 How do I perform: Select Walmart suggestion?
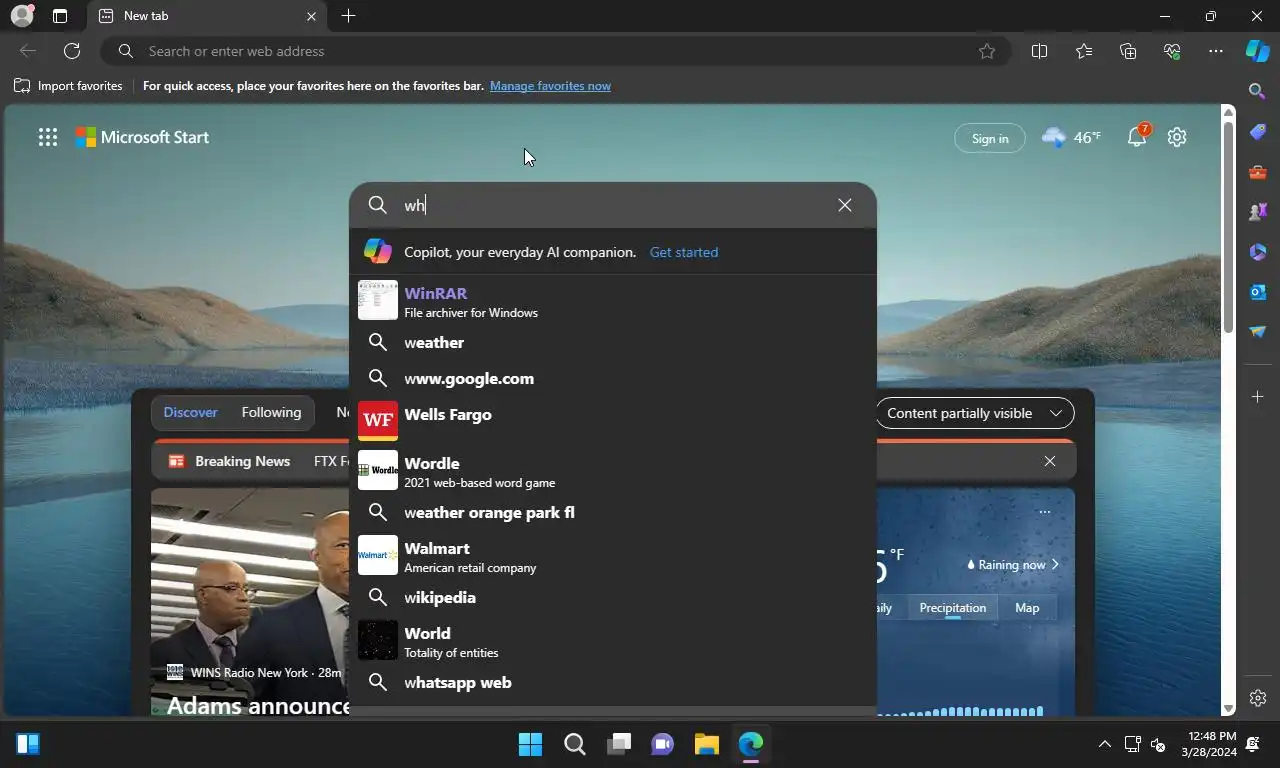click(613, 556)
